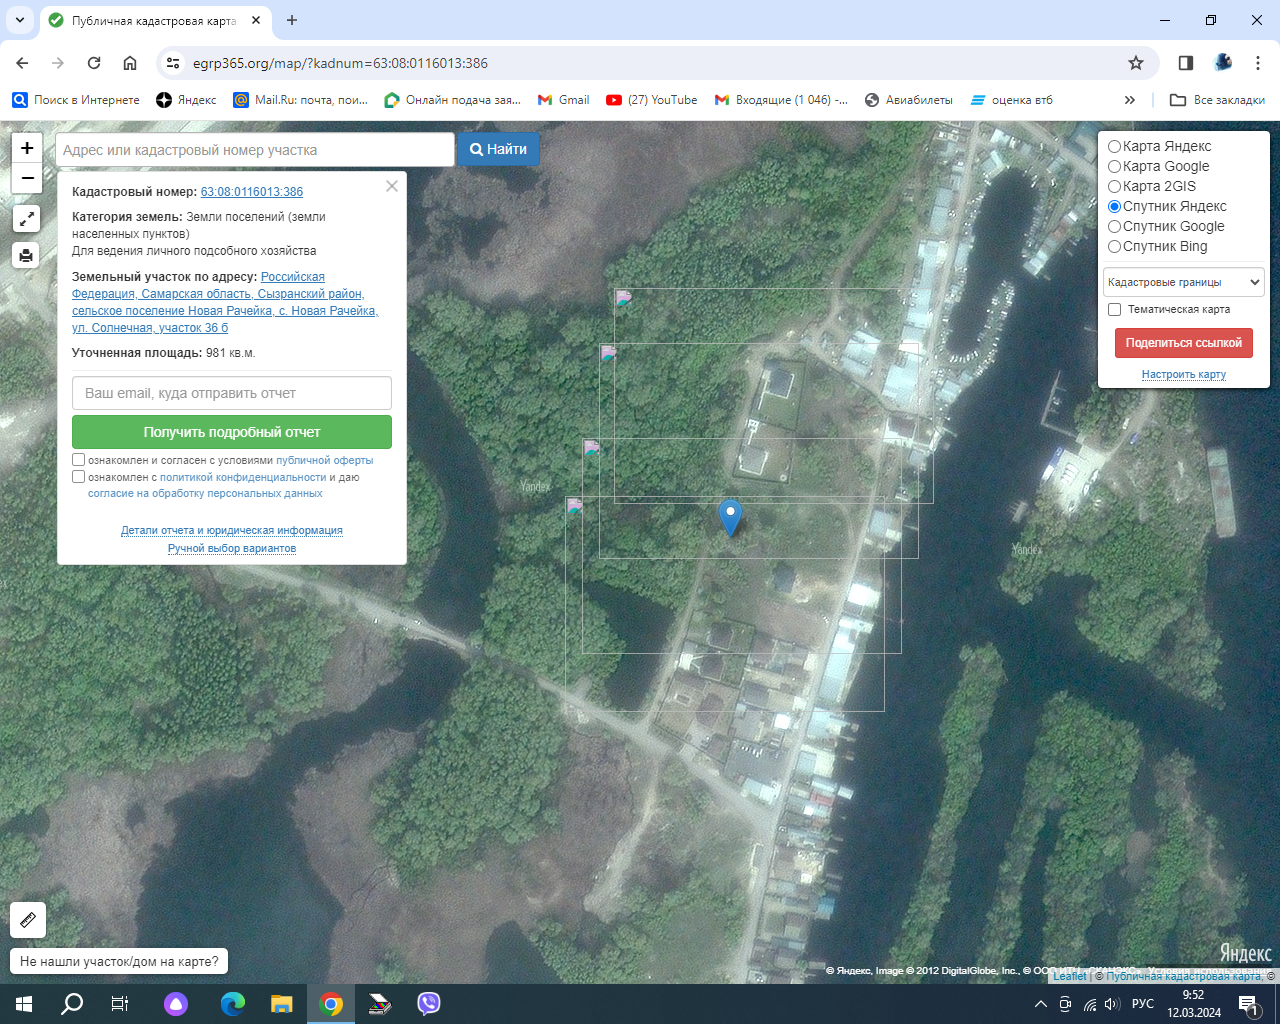Image resolution: width=1280 pixels, height=1024 pixels.
Task: Toggle fullscreen map view
Action: coord(27,219)
